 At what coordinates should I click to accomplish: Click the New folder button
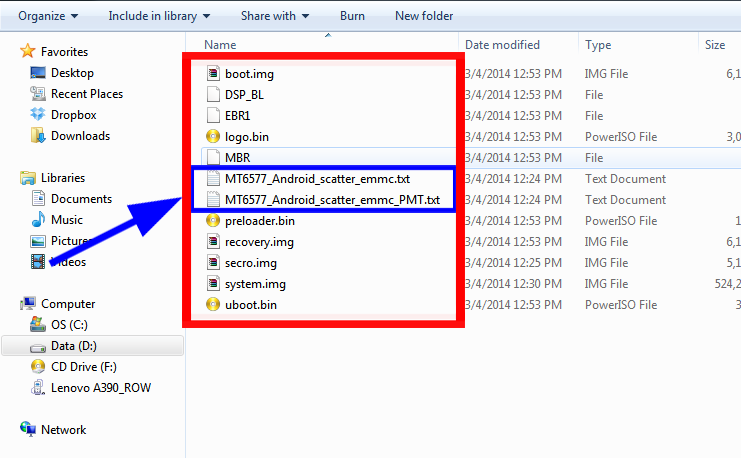pos(424,16)
